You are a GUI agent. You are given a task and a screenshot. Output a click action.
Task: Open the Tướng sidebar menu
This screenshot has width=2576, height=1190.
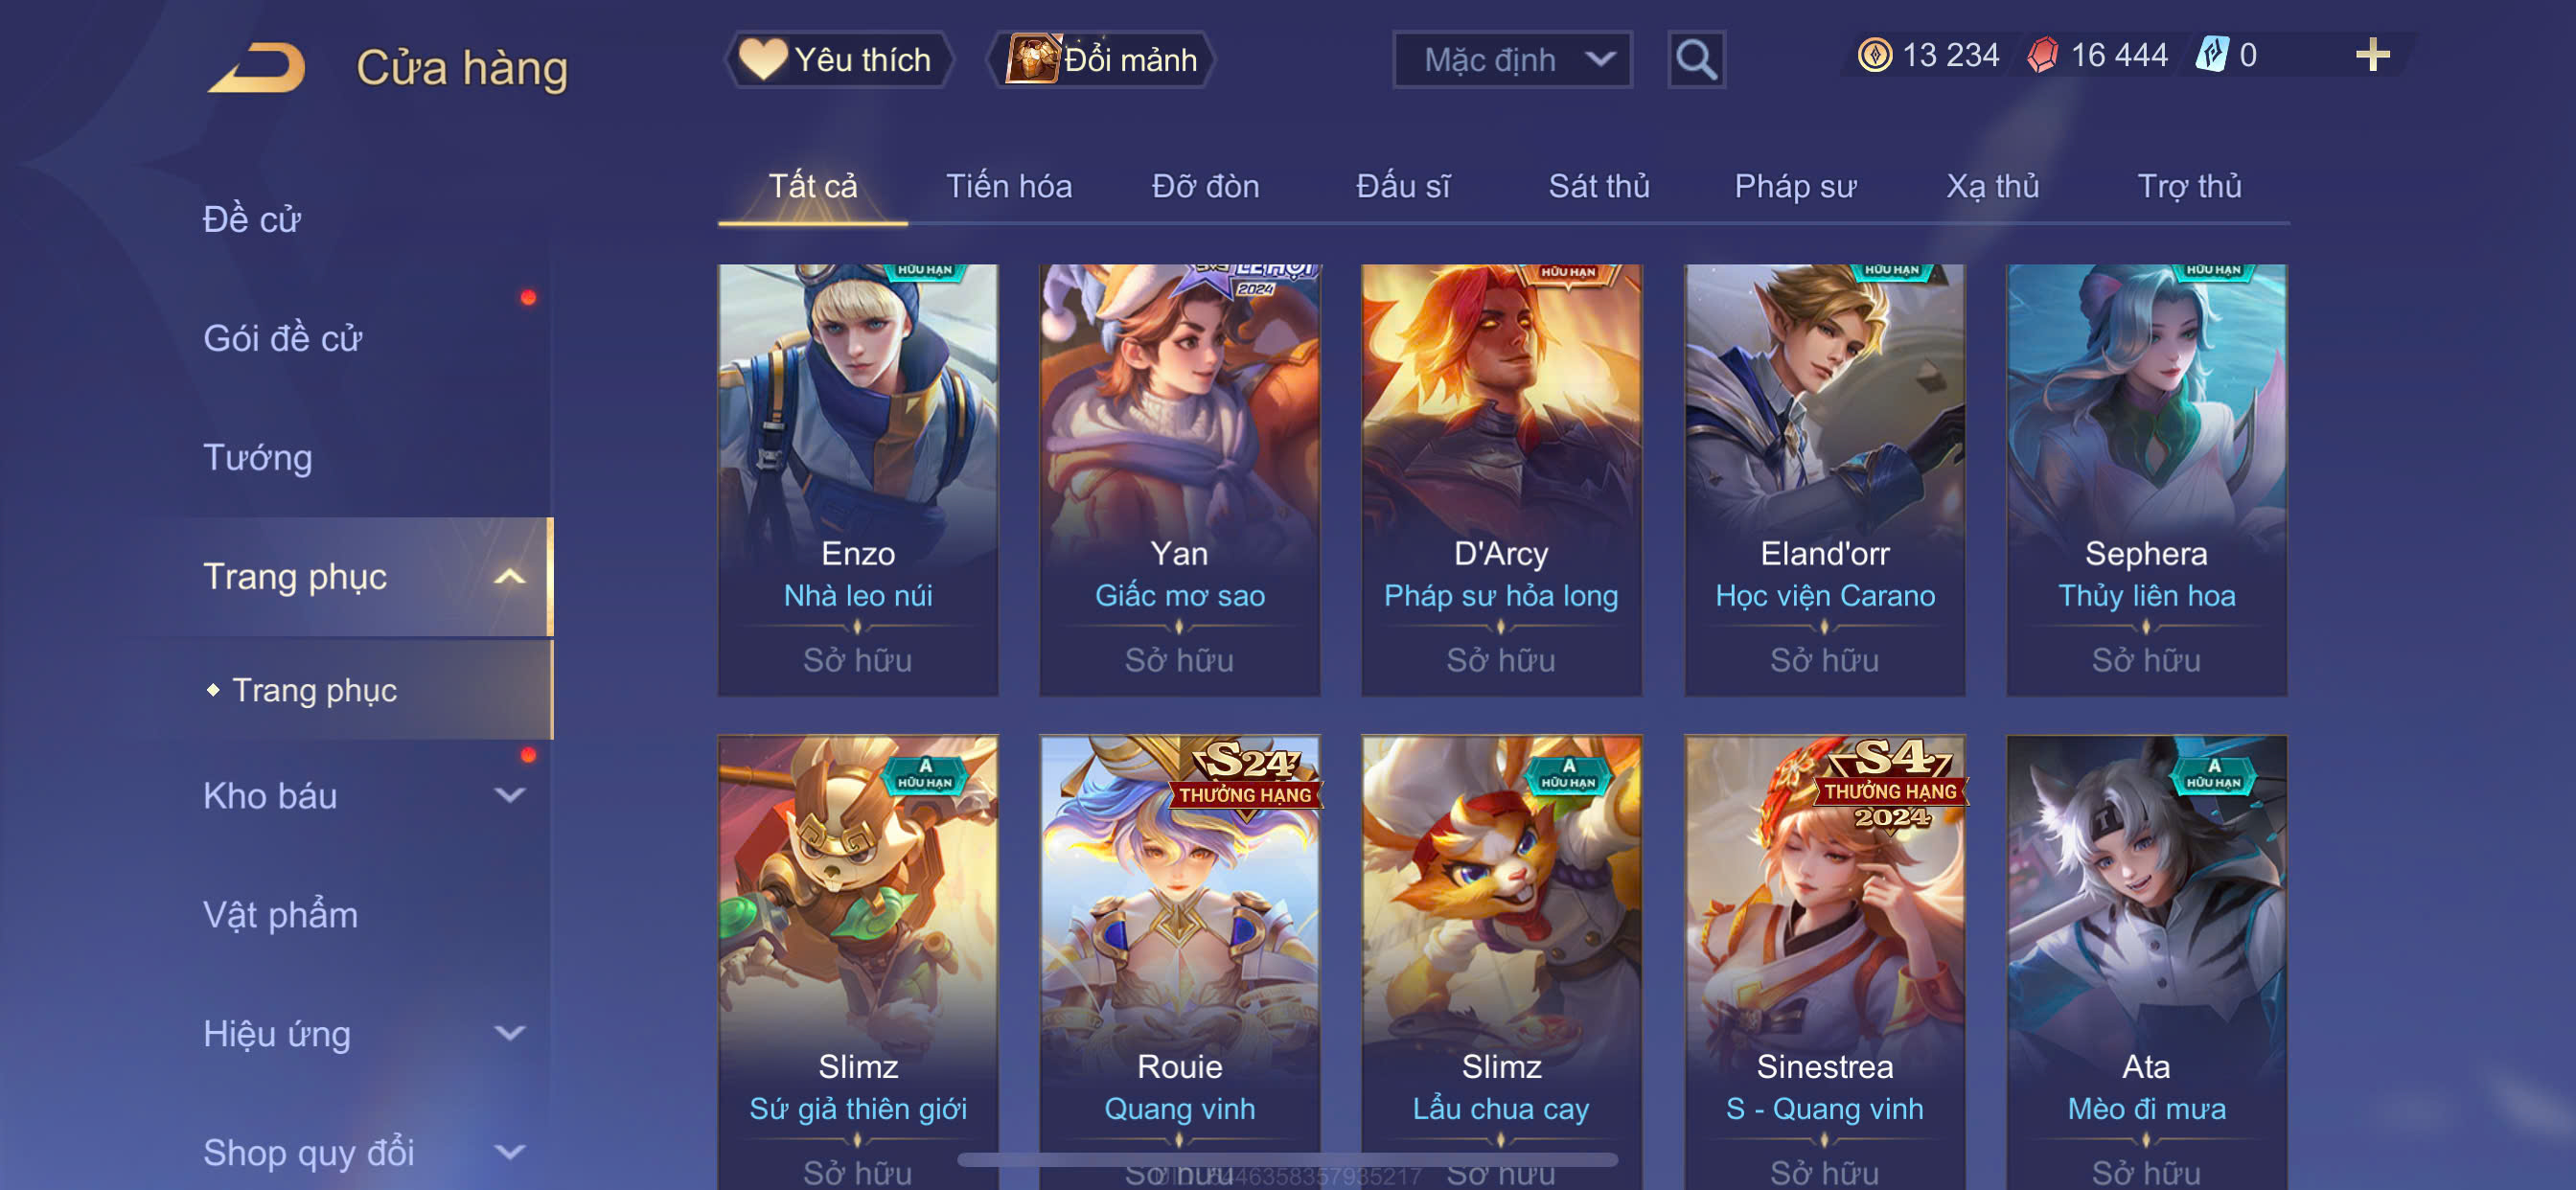(258, 458)
